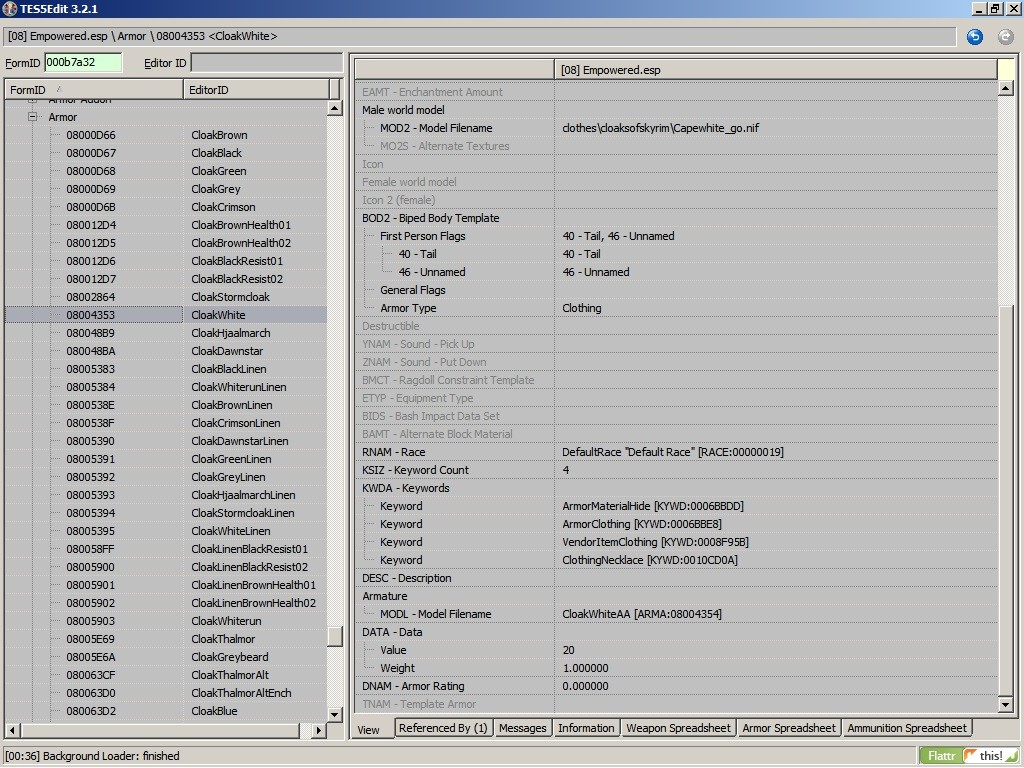The width and height of the screenshot is (1024, 768).
Task: Restore down the TES5Edit window
Action: pos(995,9)
